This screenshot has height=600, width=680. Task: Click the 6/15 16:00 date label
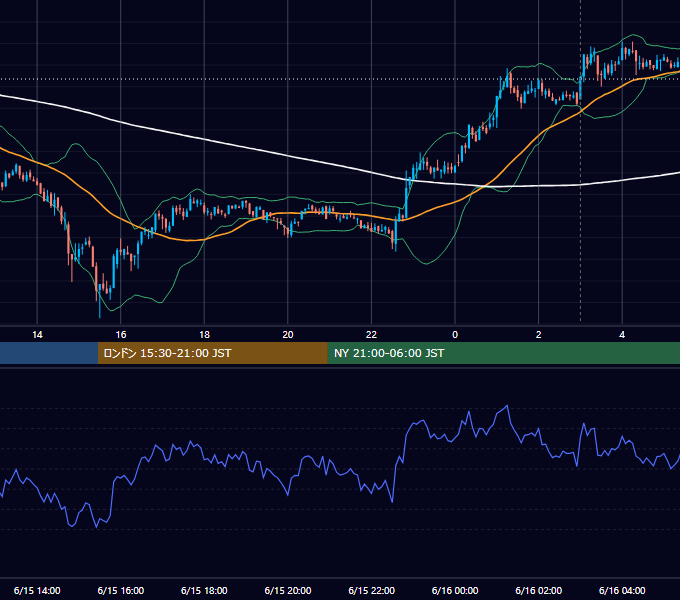[x=121, y=590]
